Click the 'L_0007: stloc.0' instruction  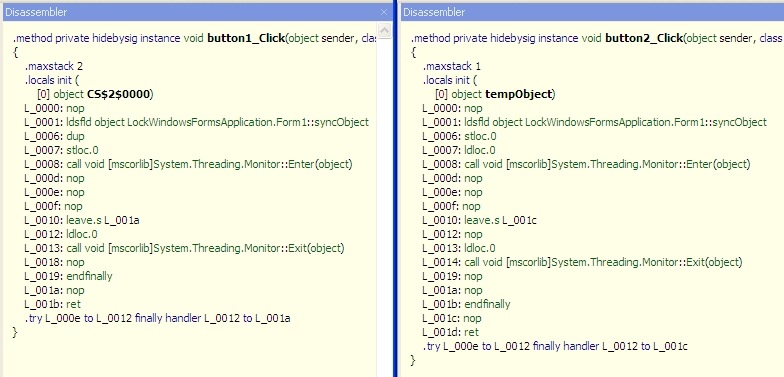click(61, 150)
